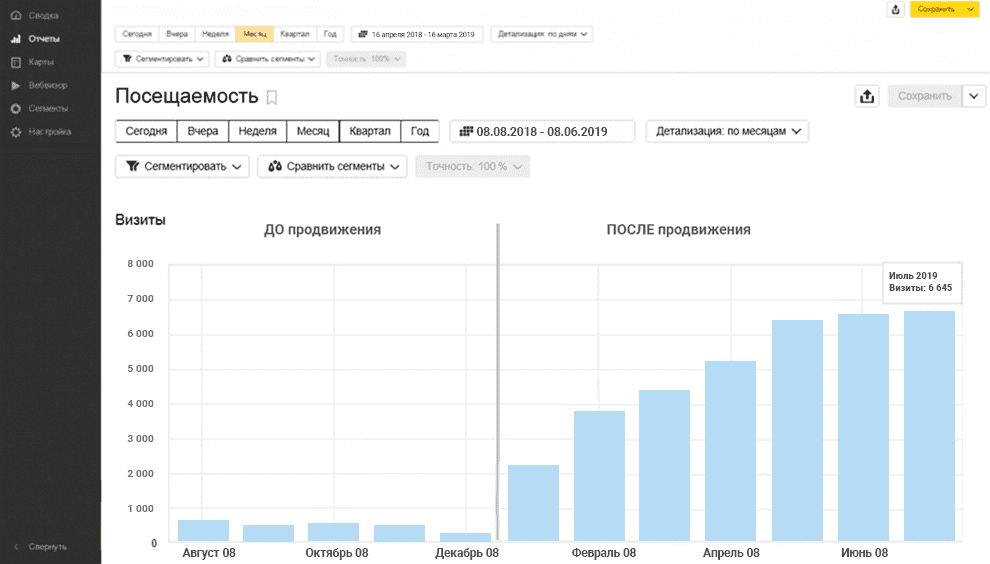The height and width of the screenshot is (564, 990).
Task: Click the large export icon beside Сохранить
Action: click(x=867, y=96)
